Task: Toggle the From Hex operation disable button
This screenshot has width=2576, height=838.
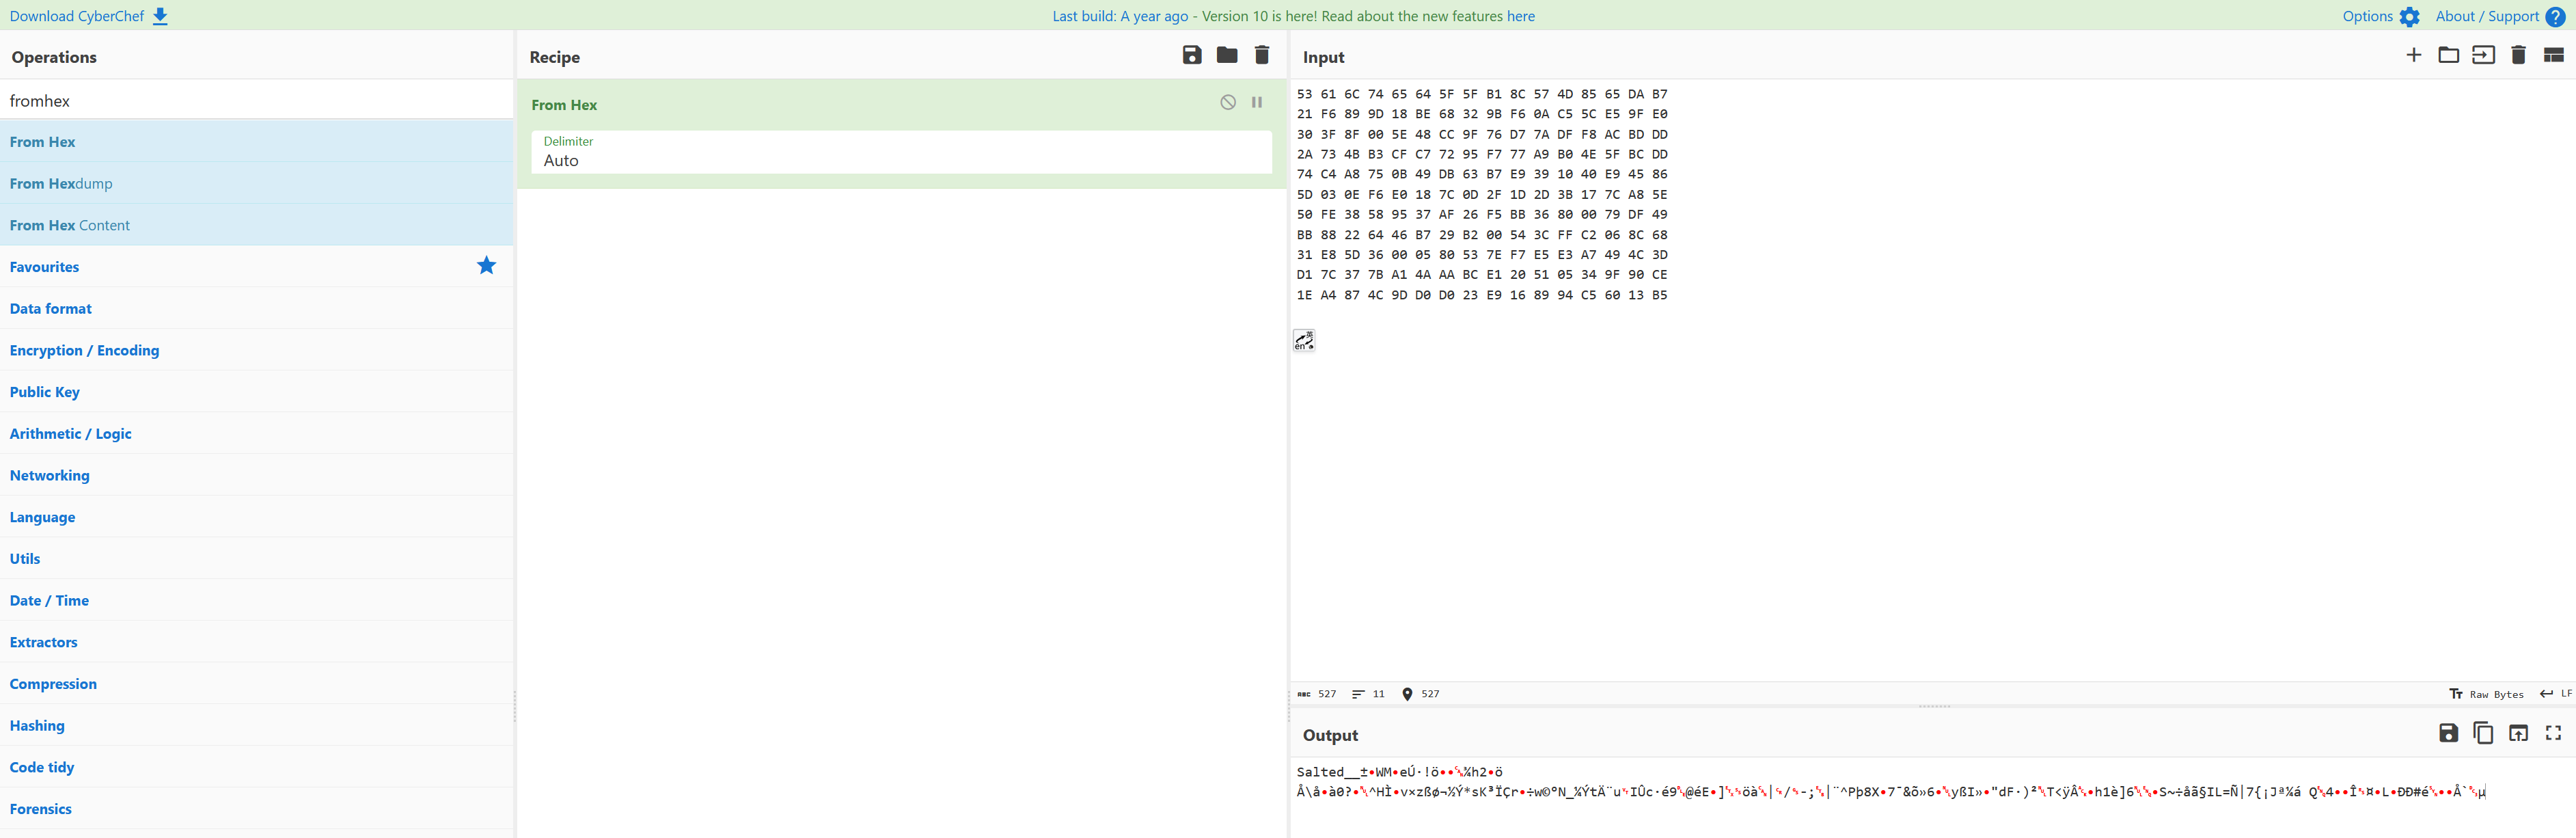Action: pos(1227,103)
